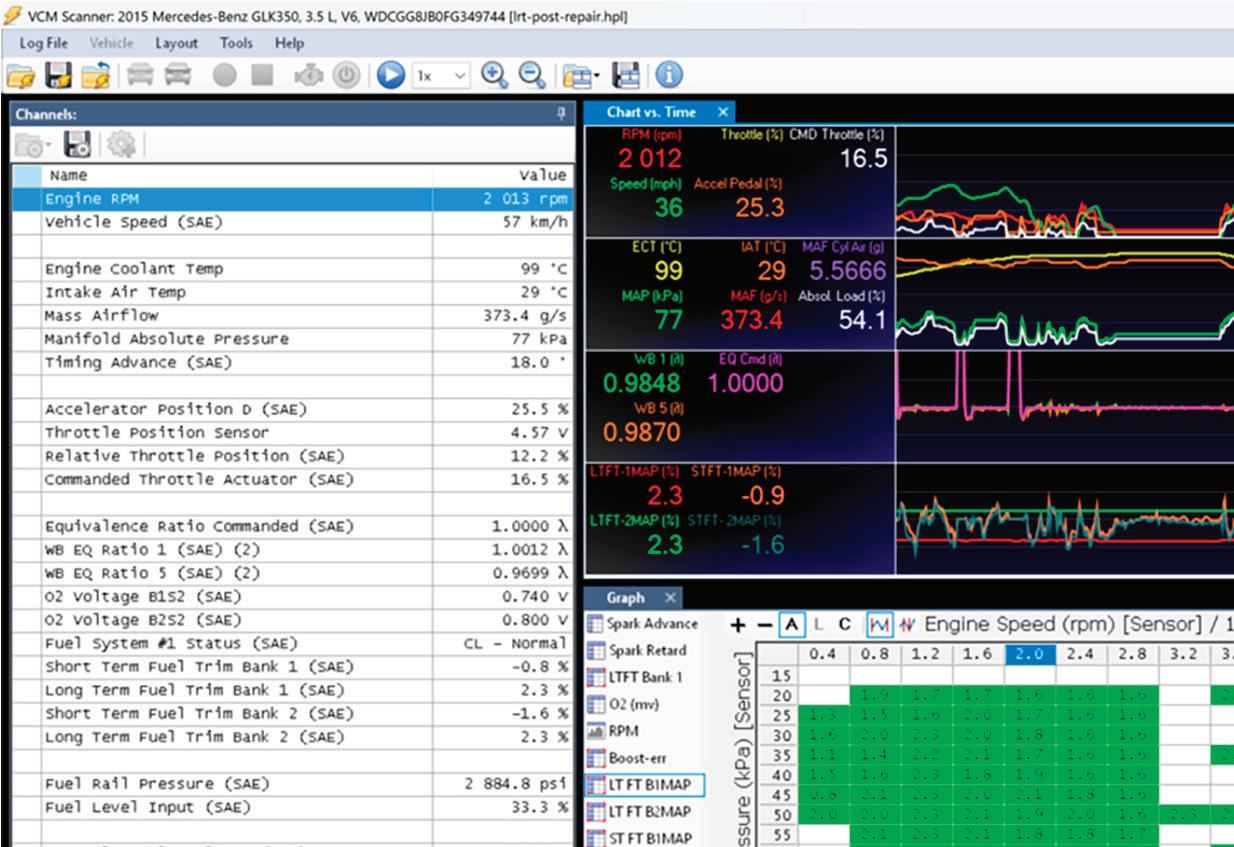Click the Zoom In magnifier icon

click(x=494, y=75)
